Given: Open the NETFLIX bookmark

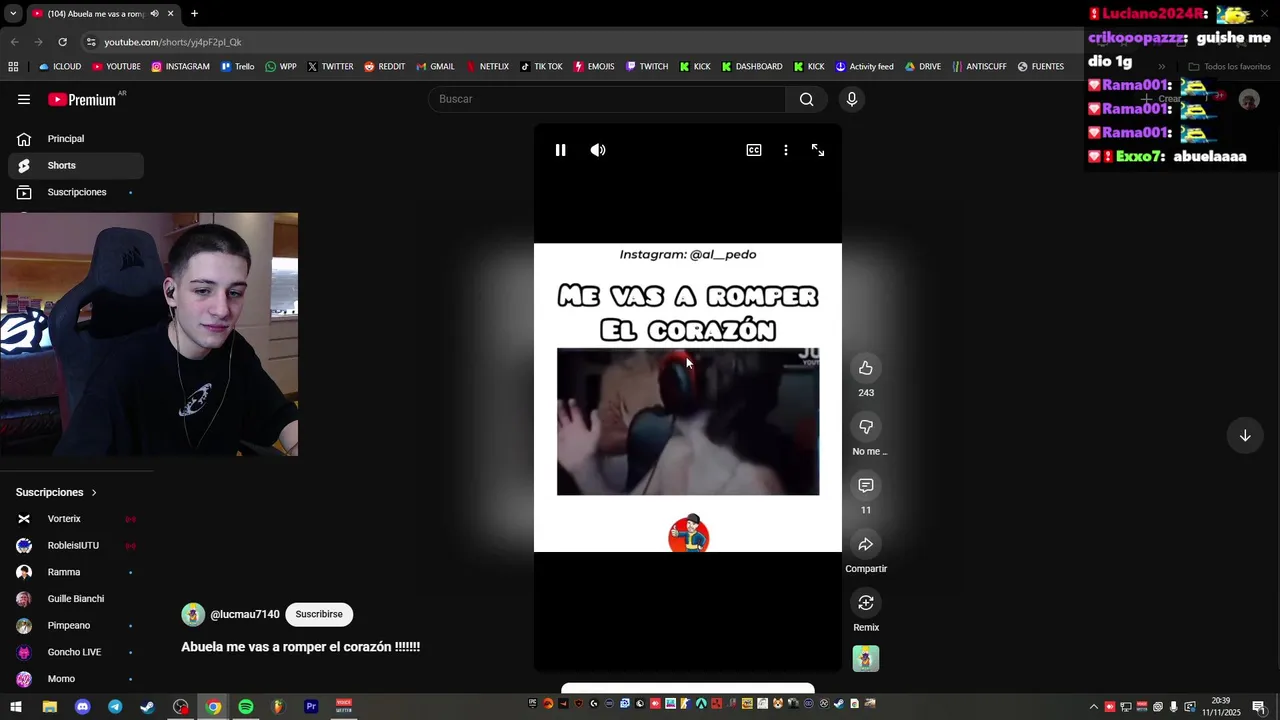Looking at the screenshot, I should [x=487, y=67].
